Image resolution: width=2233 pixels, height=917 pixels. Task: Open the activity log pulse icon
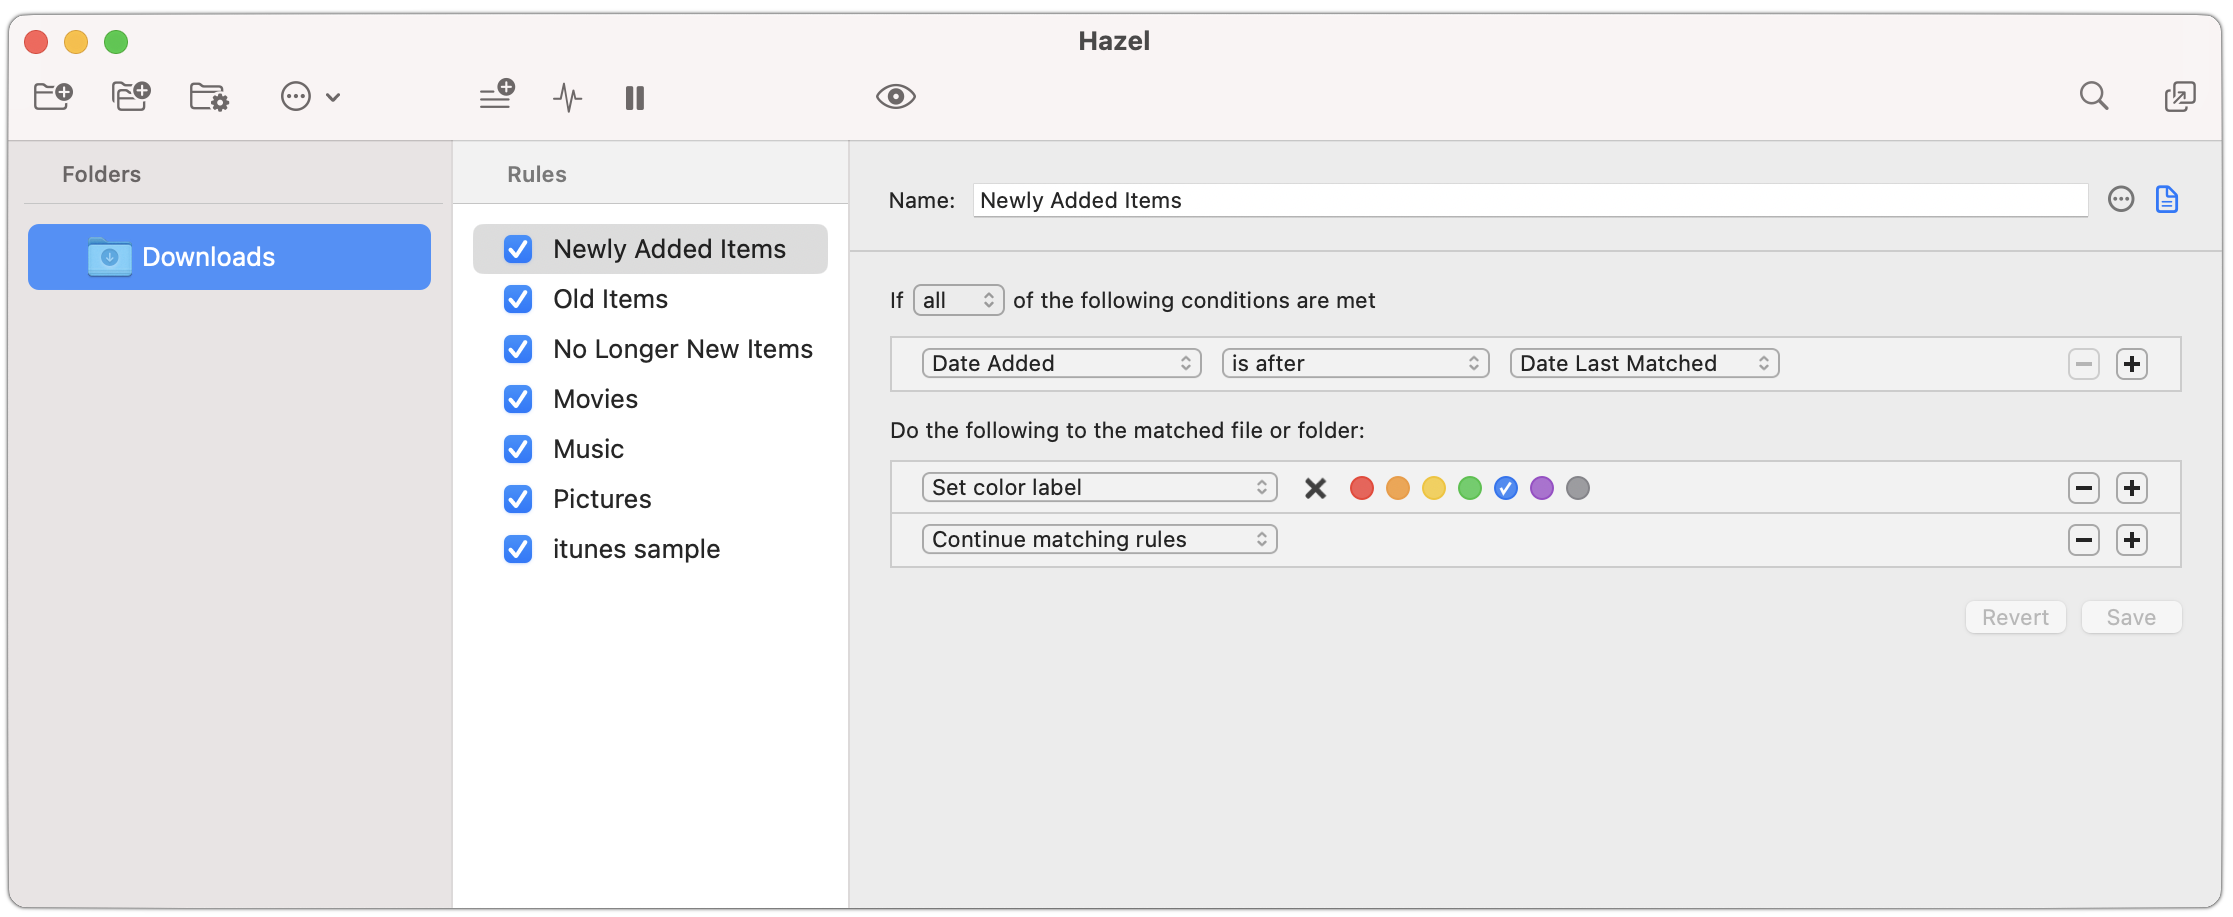[x=567, y=97]
